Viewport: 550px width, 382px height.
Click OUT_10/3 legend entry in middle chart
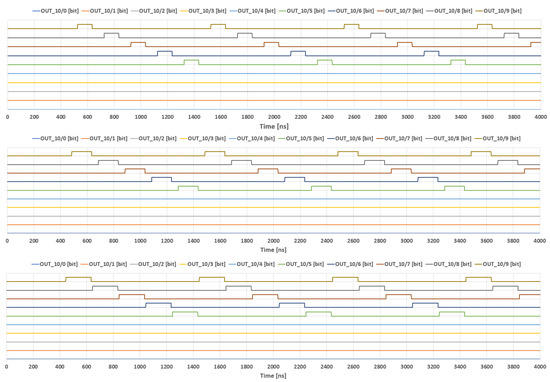pyautogui.click(x=202, y=139)
